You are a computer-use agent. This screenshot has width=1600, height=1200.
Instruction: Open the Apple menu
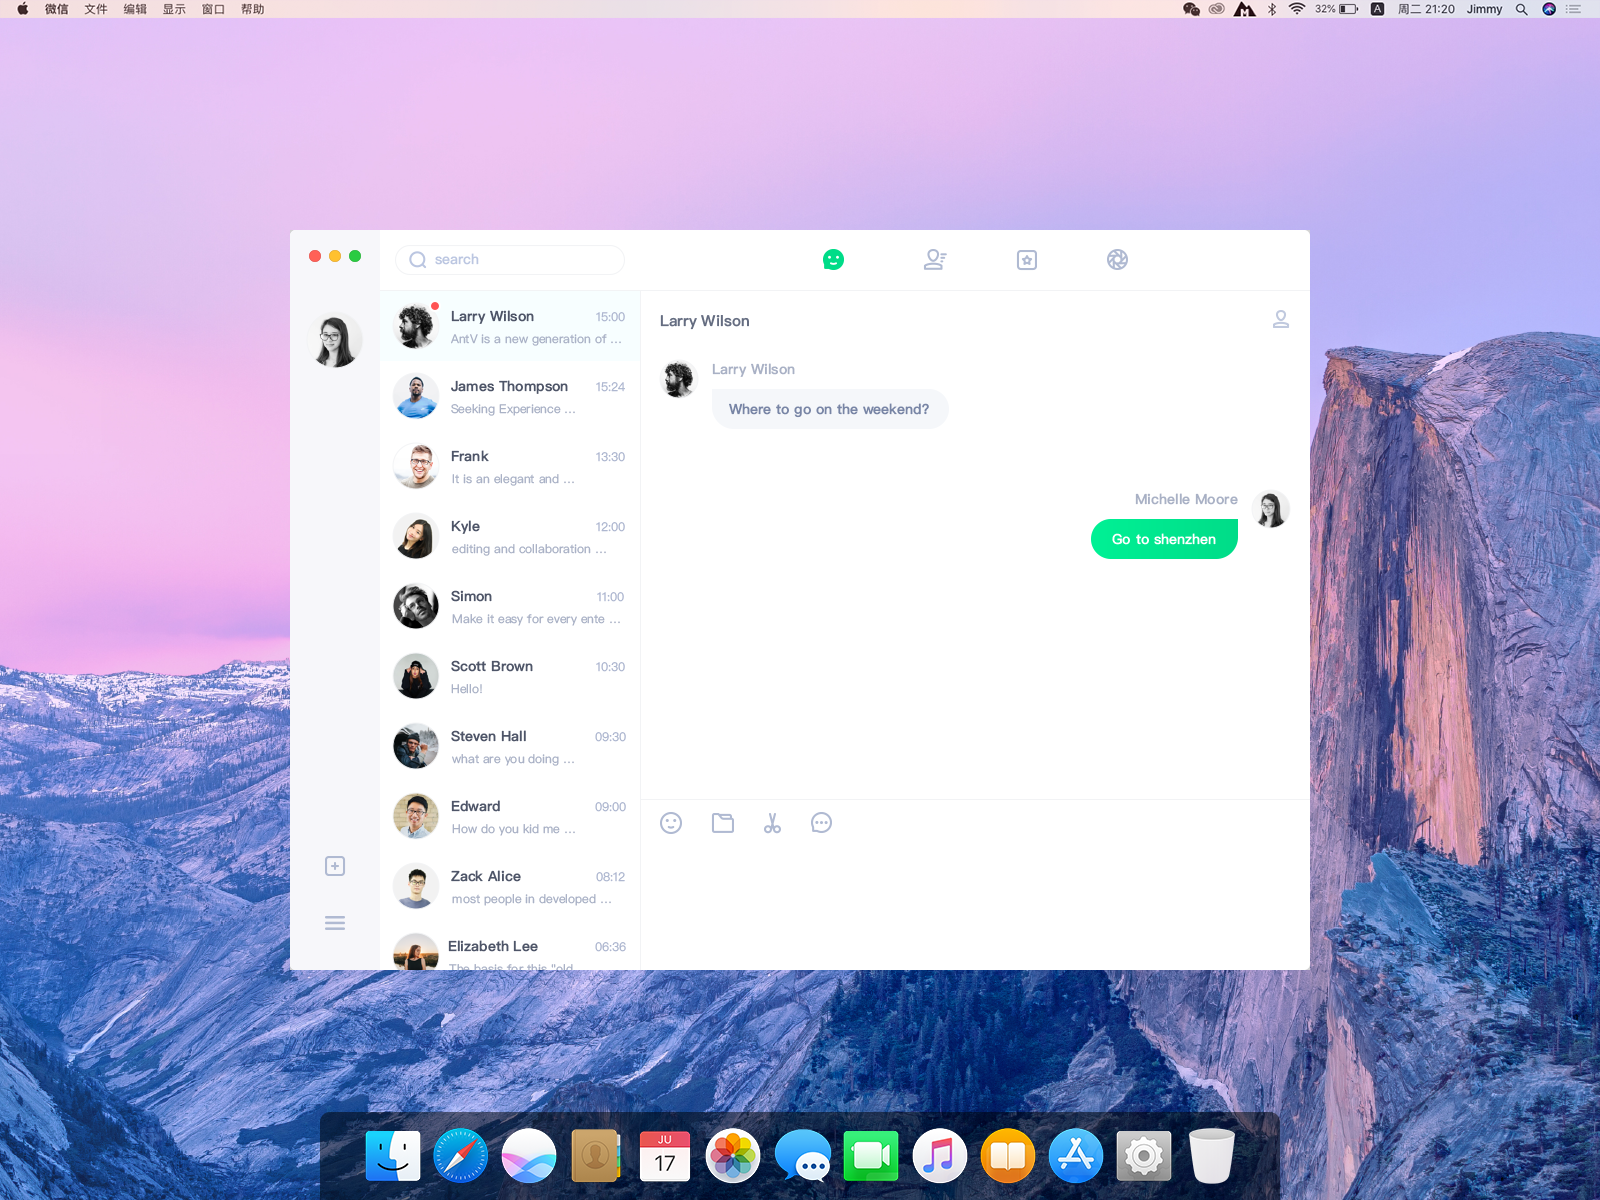(22, 9)
